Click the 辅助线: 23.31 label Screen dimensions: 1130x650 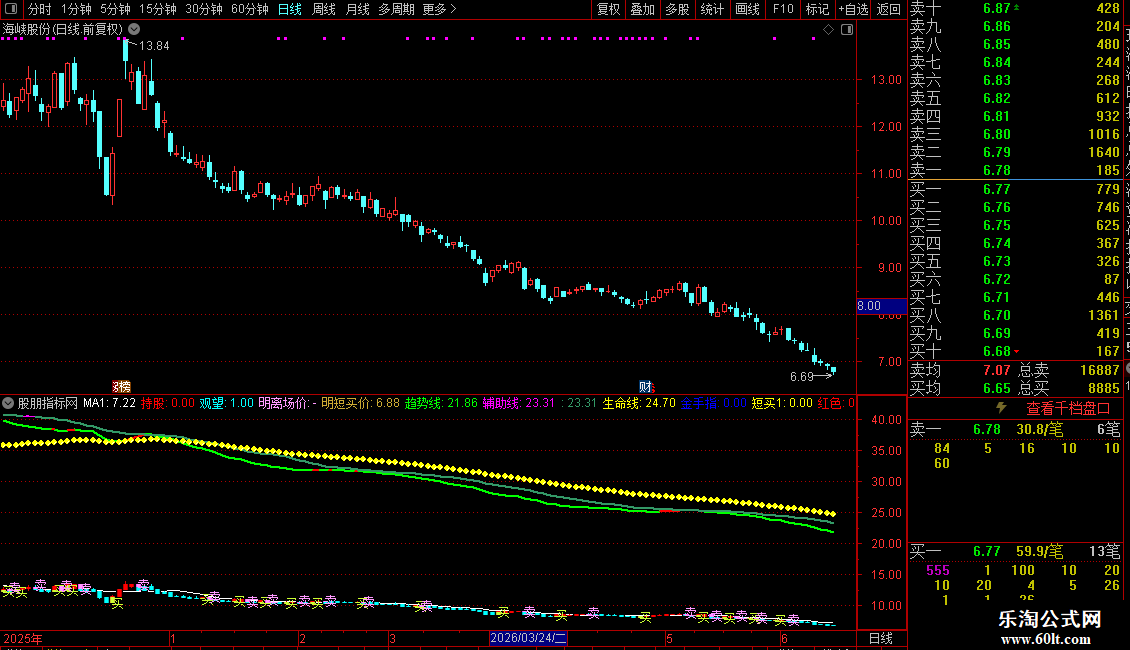(x=519, y=403)
